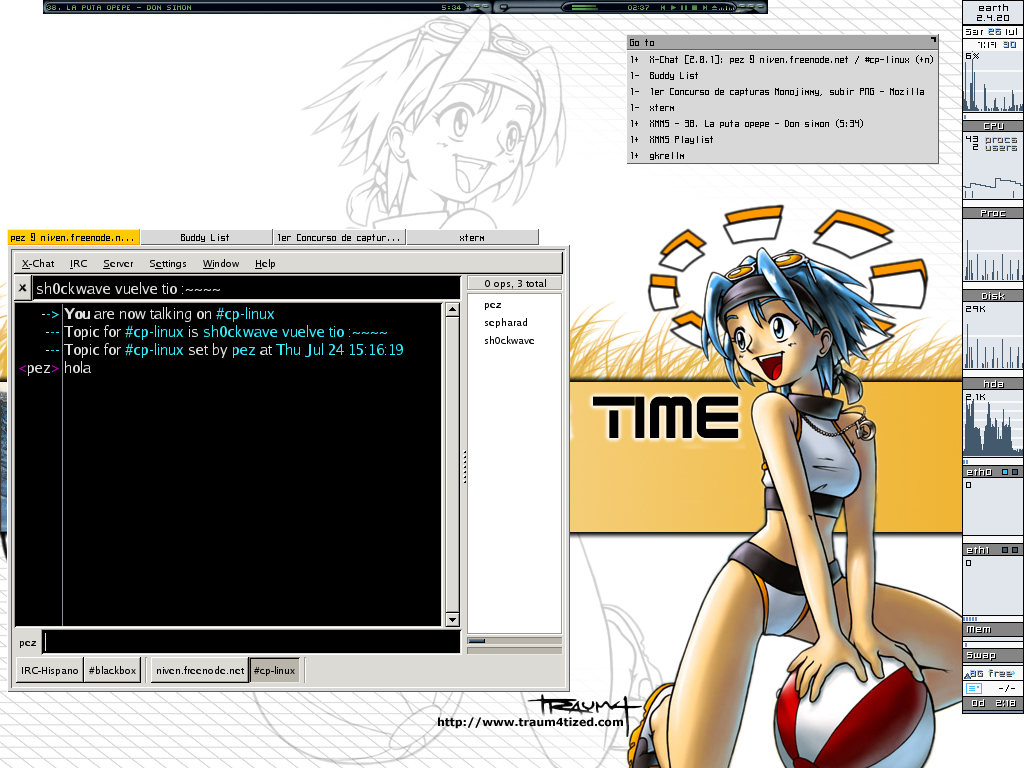Switch to the 1er Concurso de captur... tab
Screen dimensions: 1024x768
pos(340,237)
